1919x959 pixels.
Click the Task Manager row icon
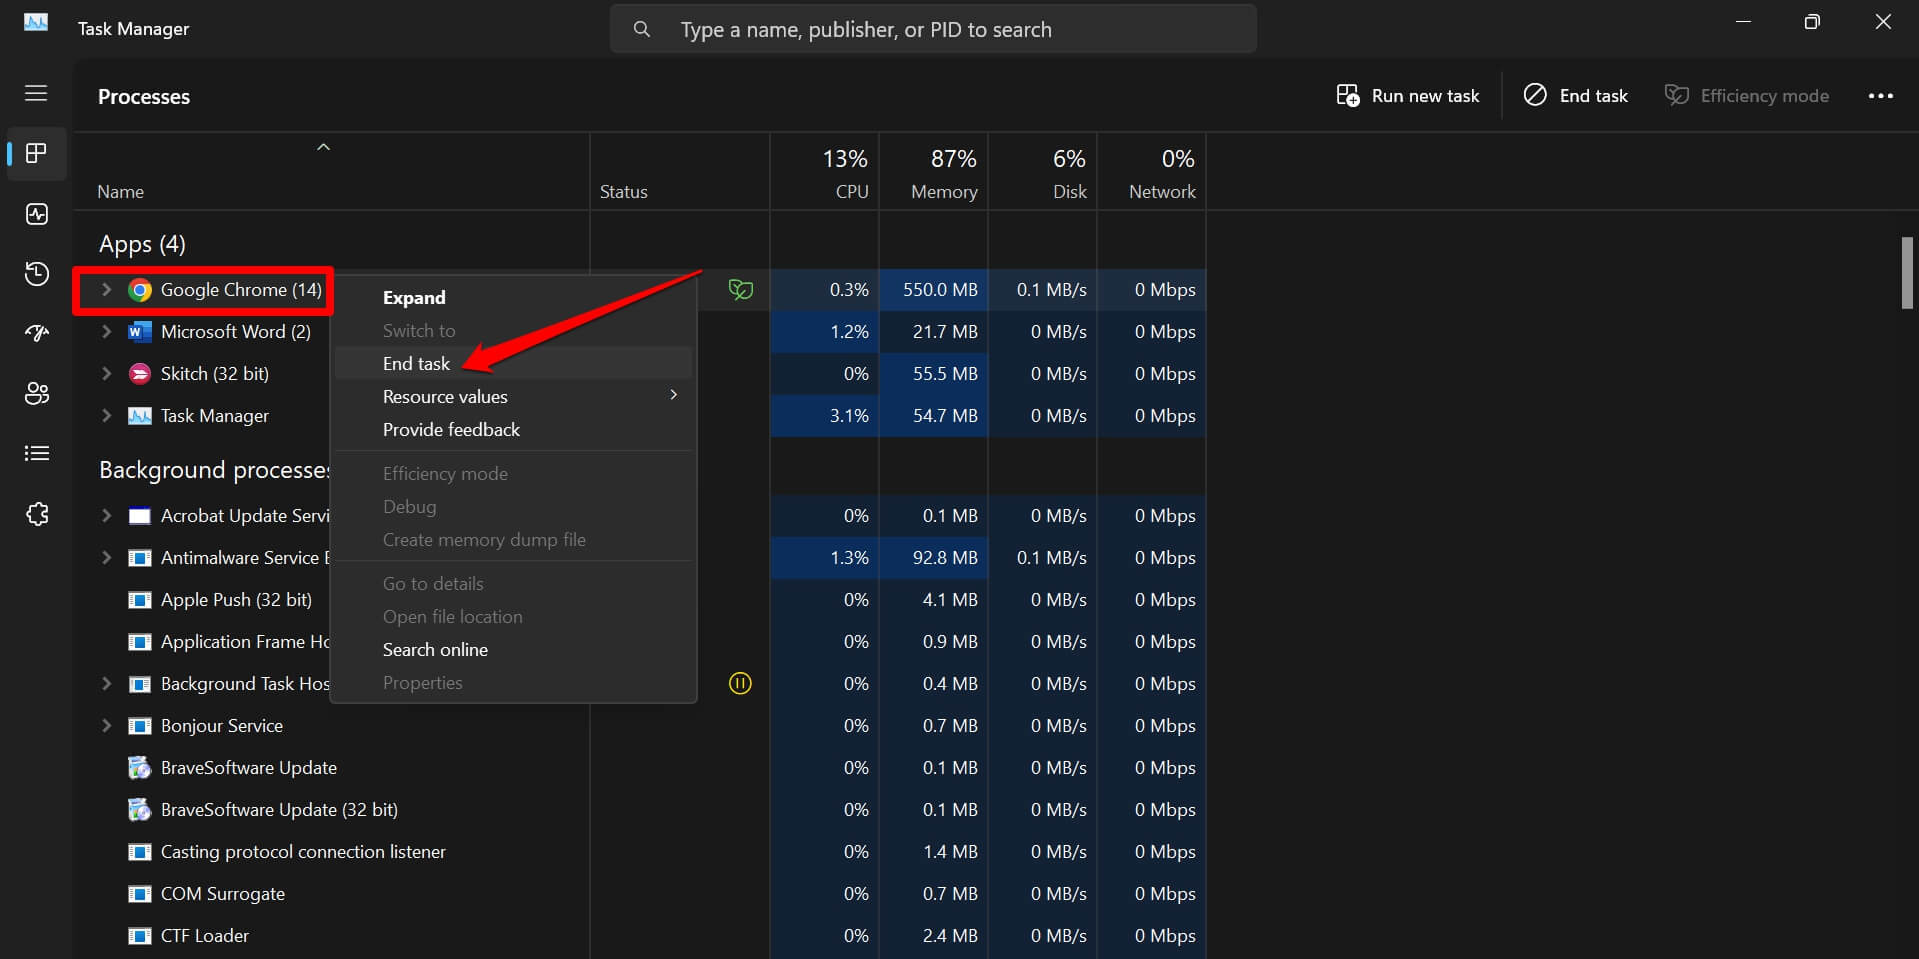(140, 416)
